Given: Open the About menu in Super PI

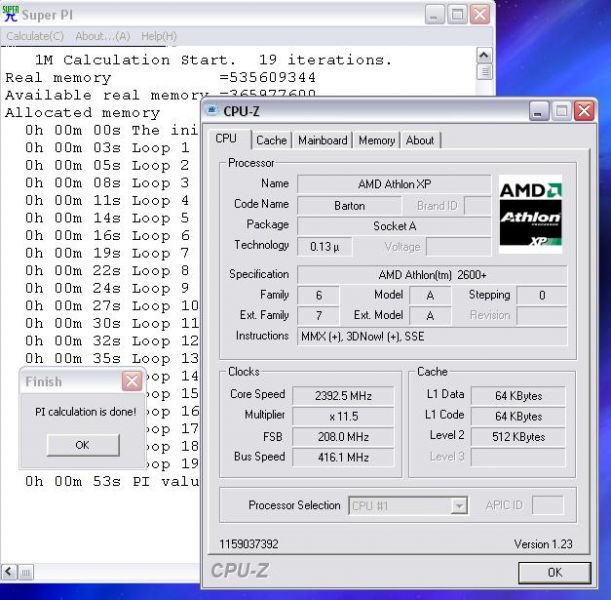Looking at the screenshot, I should point(103,36).
